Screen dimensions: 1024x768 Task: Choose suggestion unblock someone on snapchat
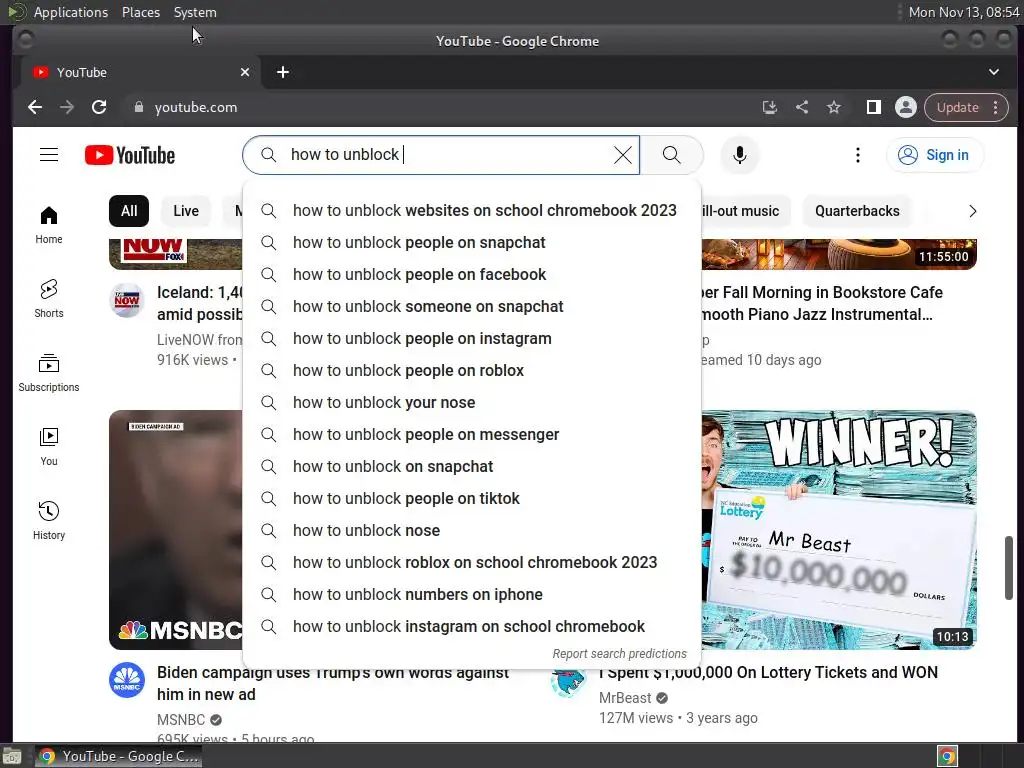pyautogui.click(x=472, y=306)
